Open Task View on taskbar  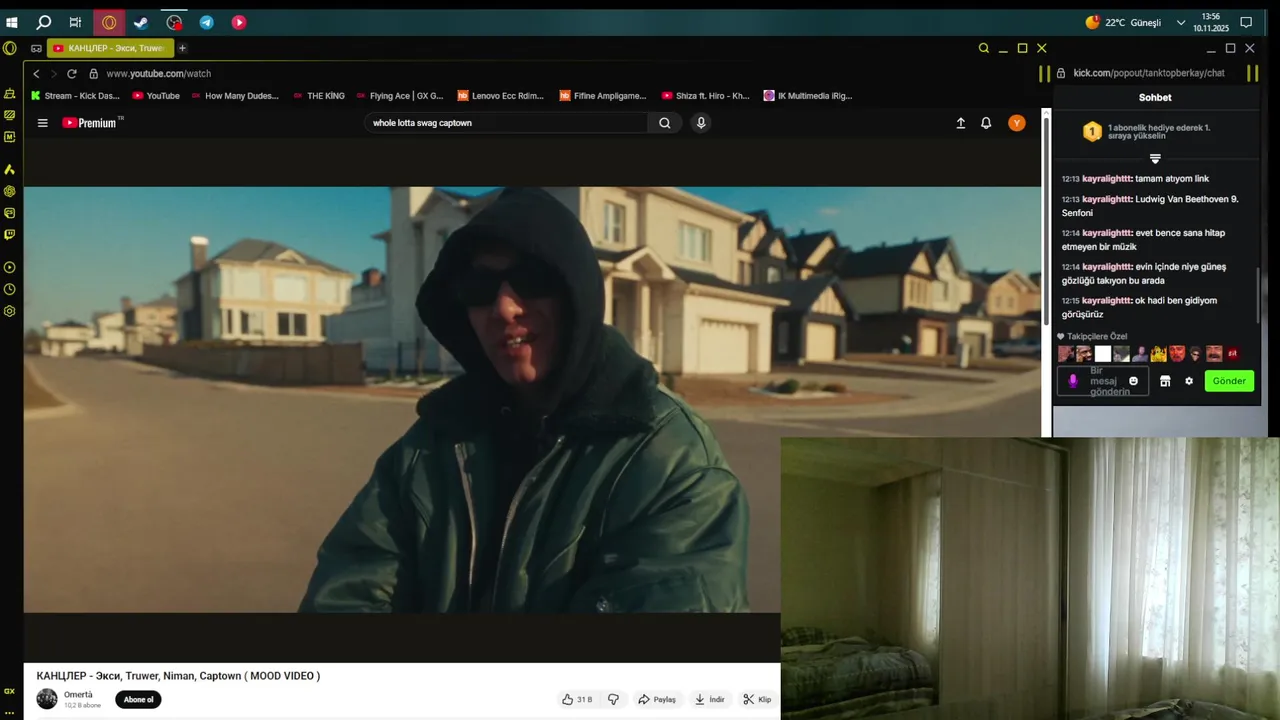(75, 22)
